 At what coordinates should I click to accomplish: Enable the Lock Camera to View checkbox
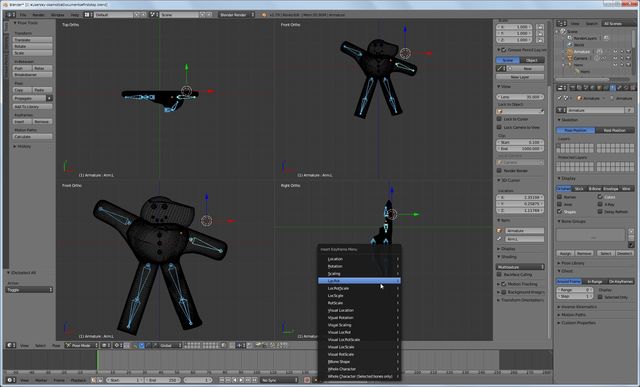point(499,127)
